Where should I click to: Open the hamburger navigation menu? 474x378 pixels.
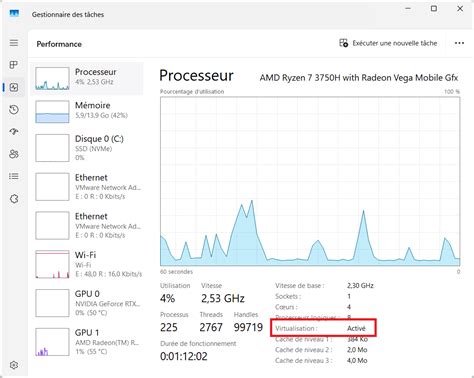point(14,43)
